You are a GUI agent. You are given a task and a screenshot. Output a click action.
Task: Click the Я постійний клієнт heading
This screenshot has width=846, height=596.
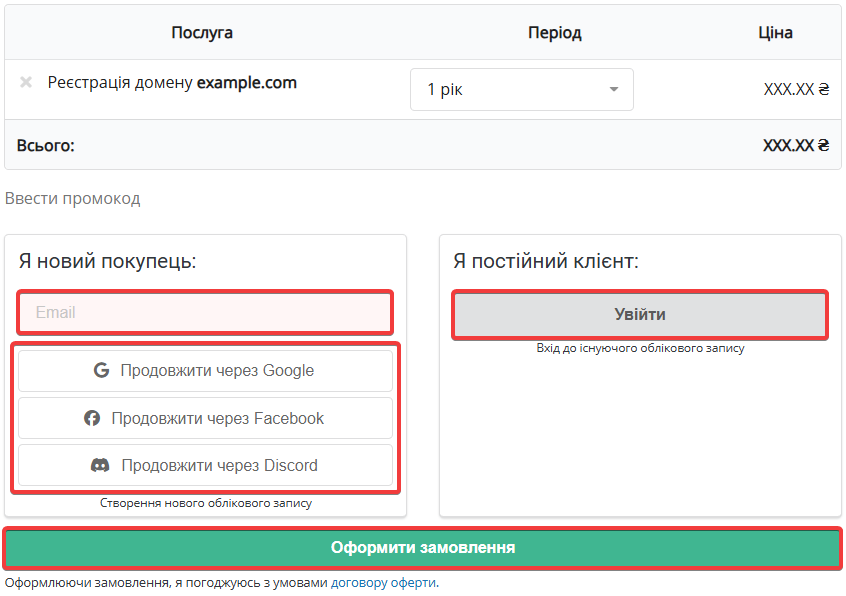(545, 262)
